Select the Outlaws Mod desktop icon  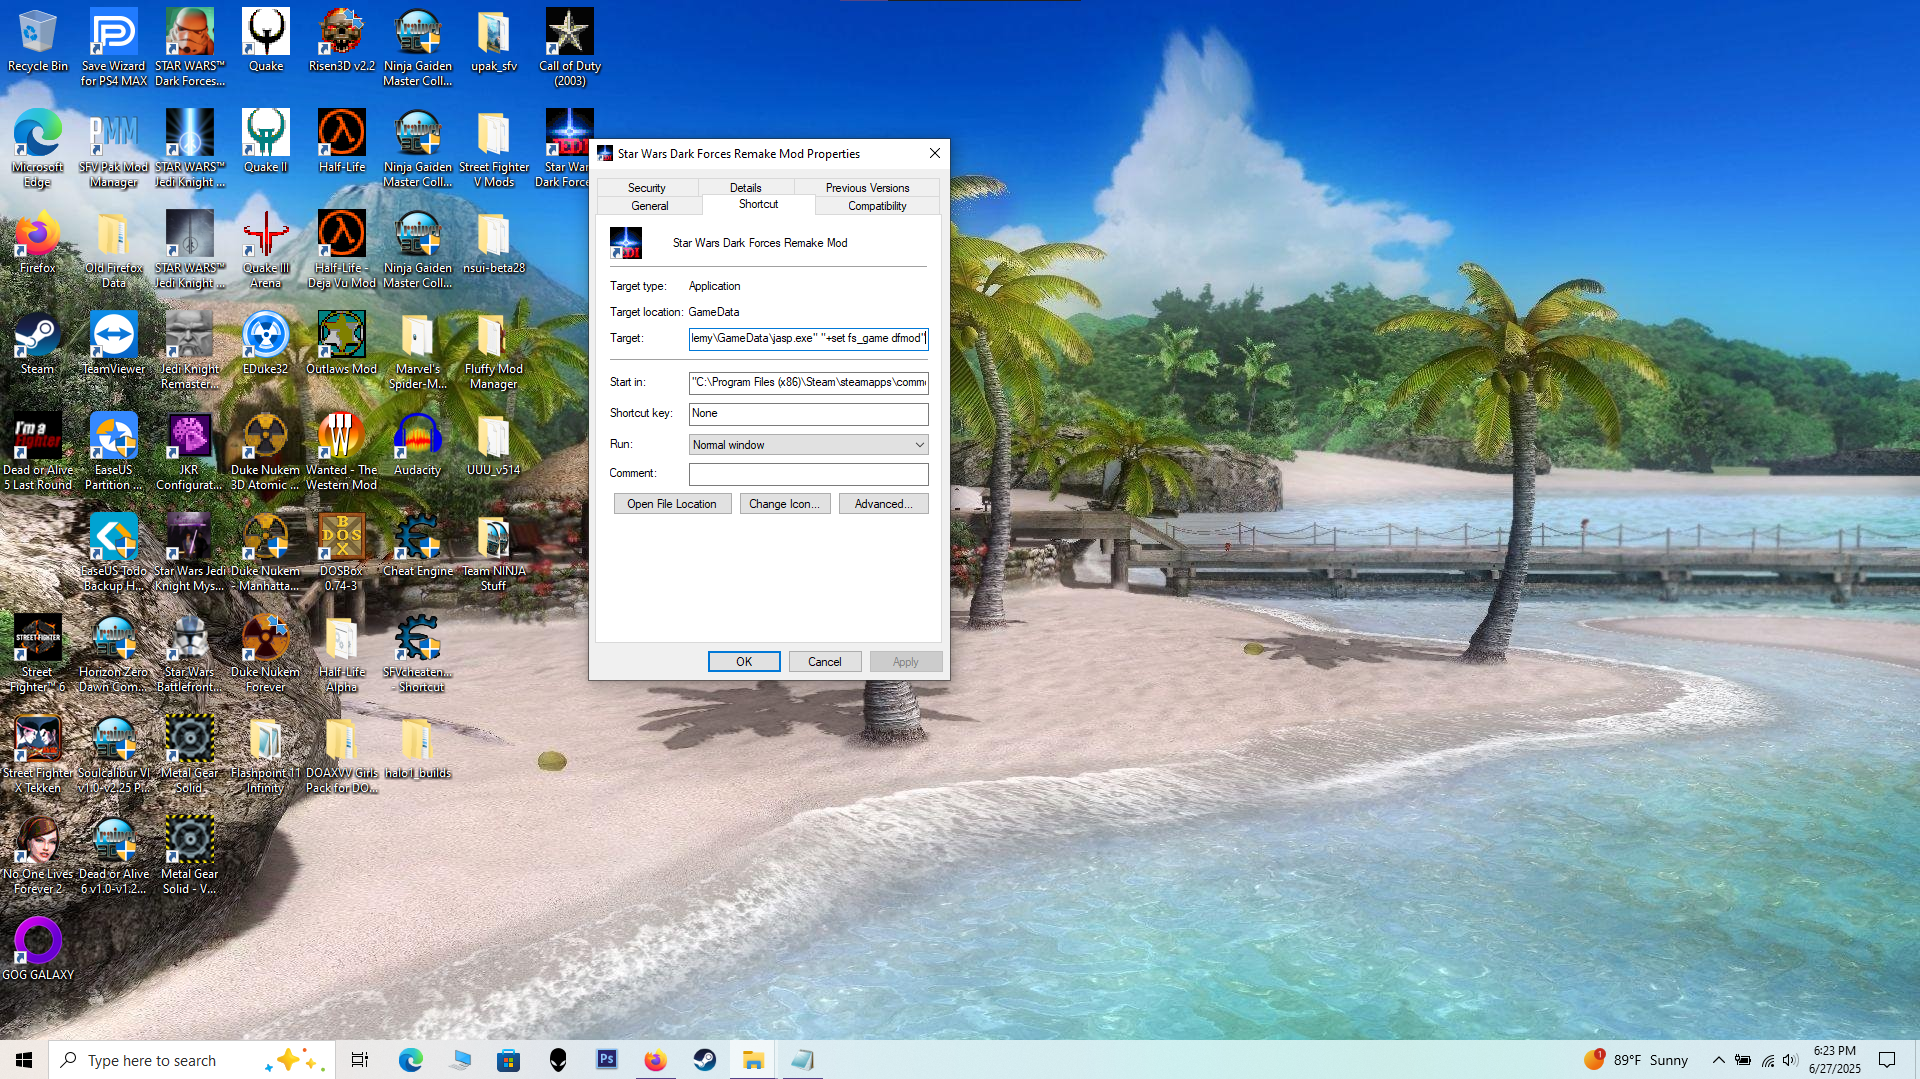(x=342, y=344)
